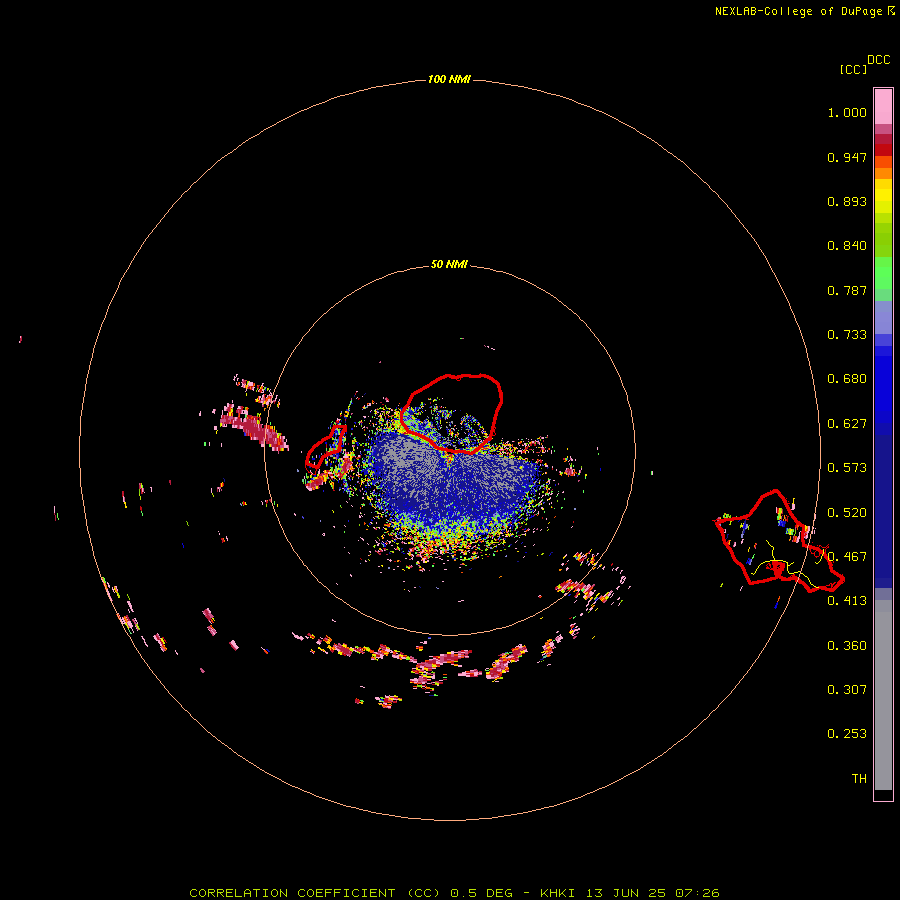Viewport: 900px width, 900px height.
Task: Click the 0.307 scale value
Action: 847,690
